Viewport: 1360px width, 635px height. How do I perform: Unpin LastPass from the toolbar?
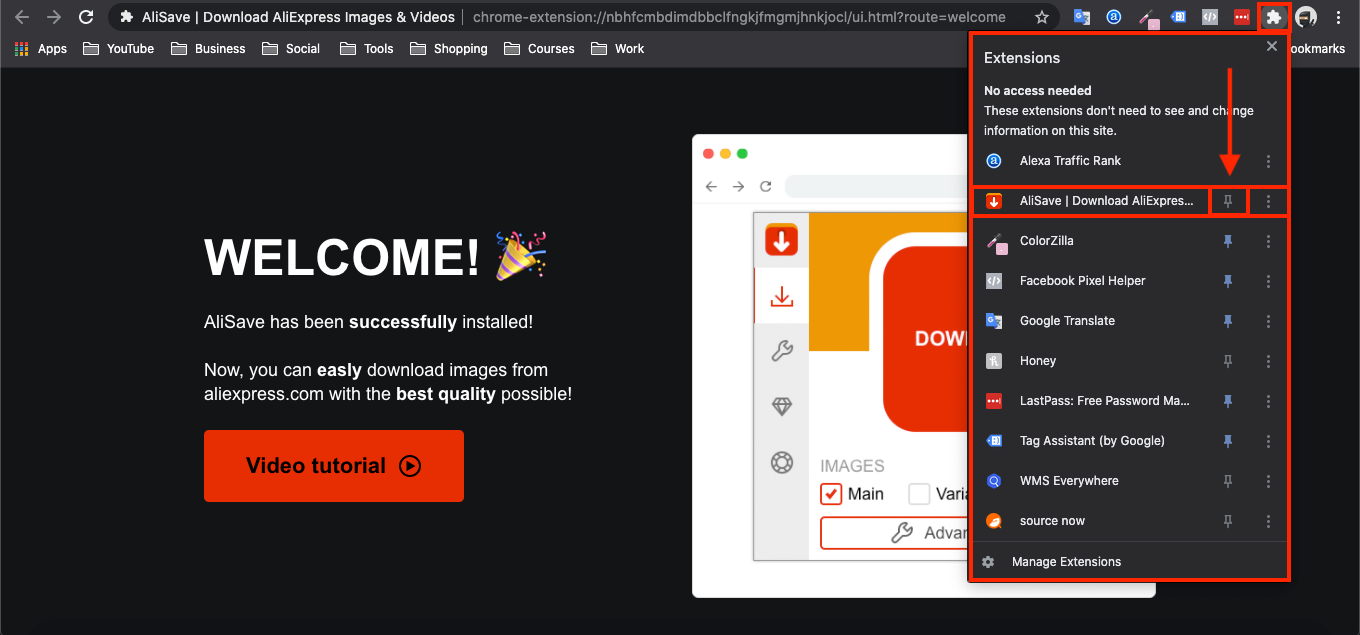click(1229, 401)
